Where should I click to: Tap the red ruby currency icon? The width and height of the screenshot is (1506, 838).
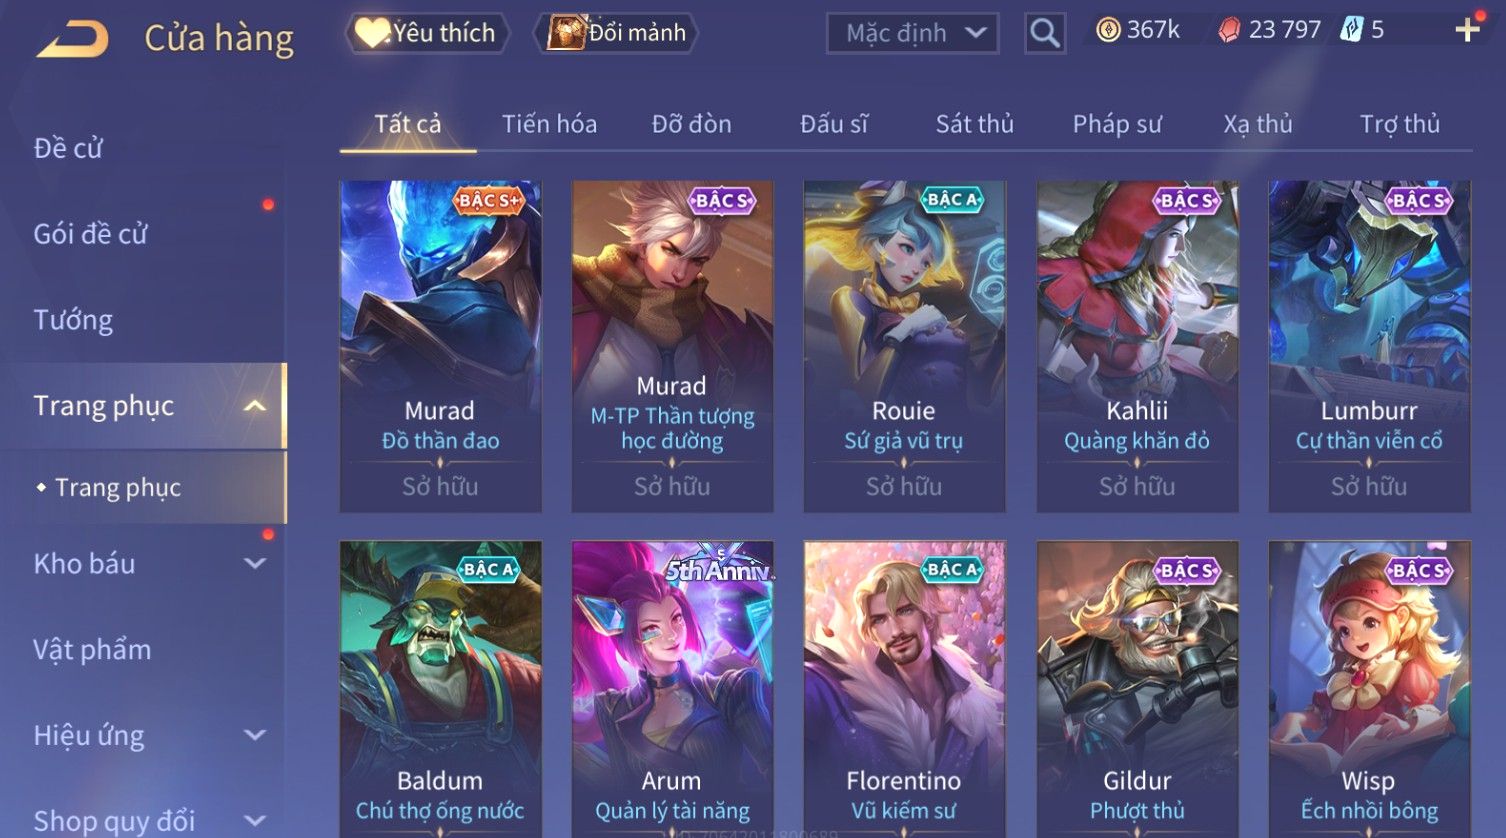pos(1229,30)
